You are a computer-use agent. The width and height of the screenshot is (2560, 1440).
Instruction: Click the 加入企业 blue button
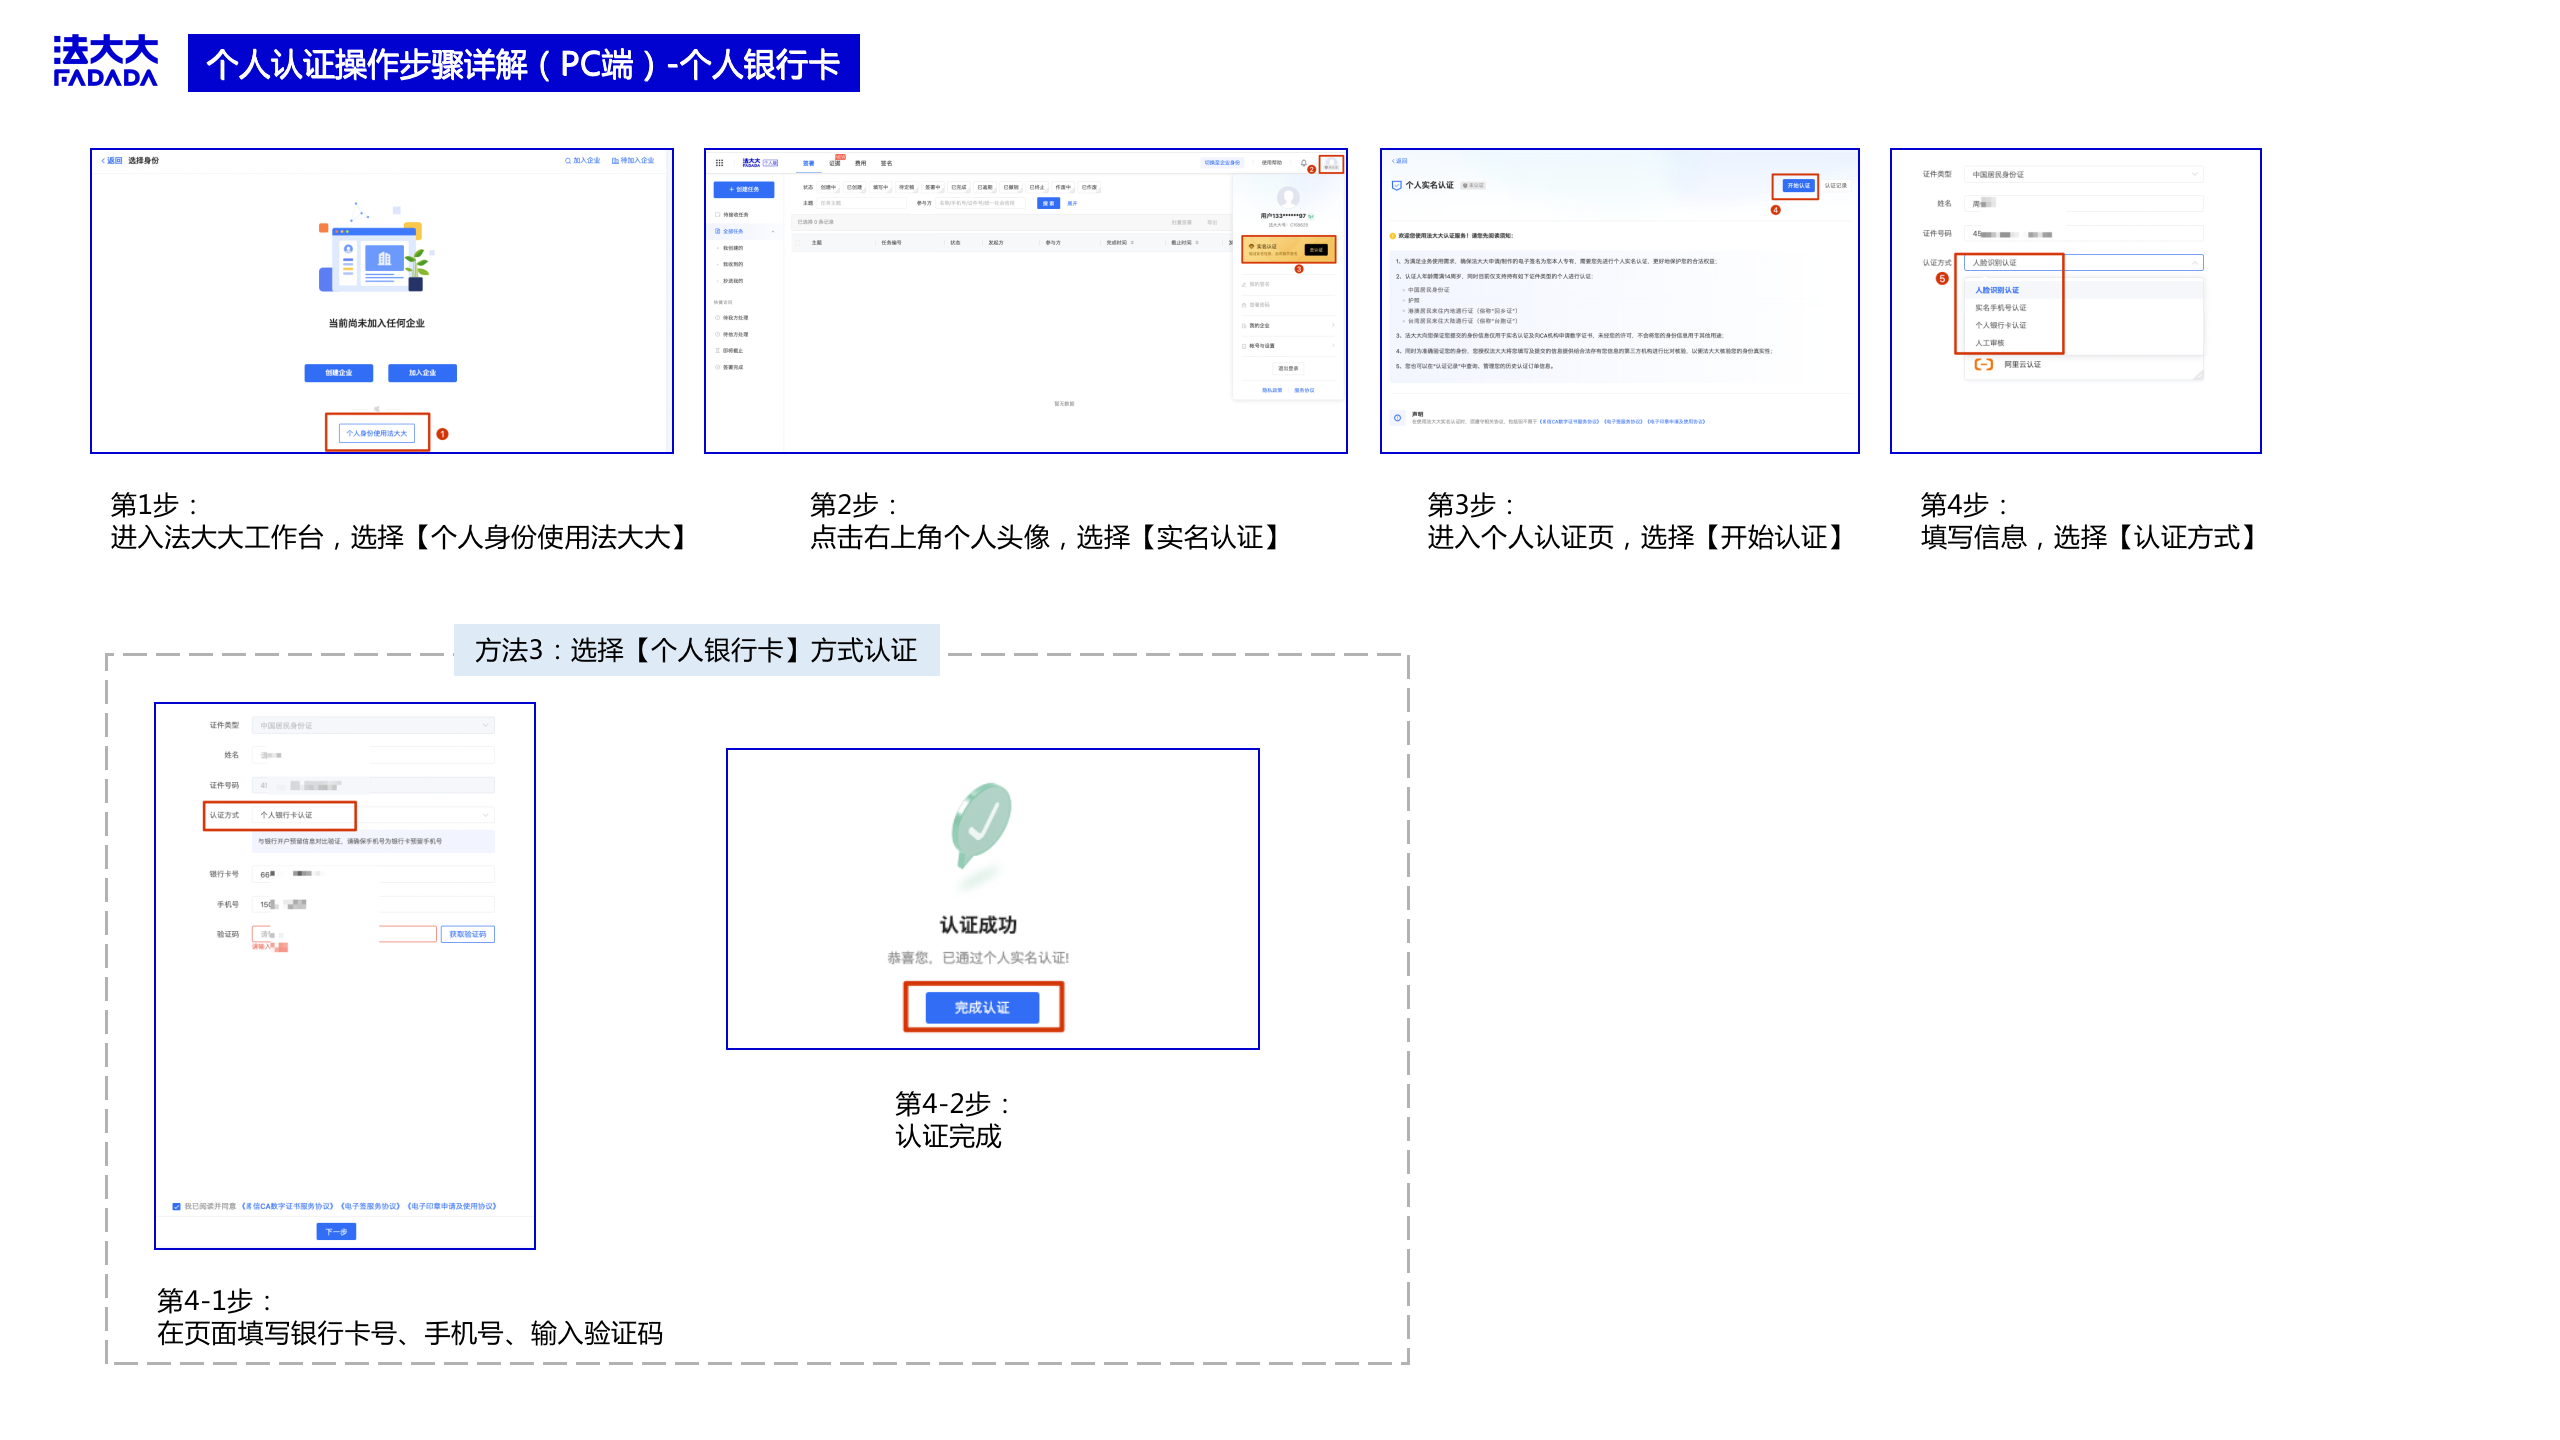pyautogui.click(x=423, y=373)
